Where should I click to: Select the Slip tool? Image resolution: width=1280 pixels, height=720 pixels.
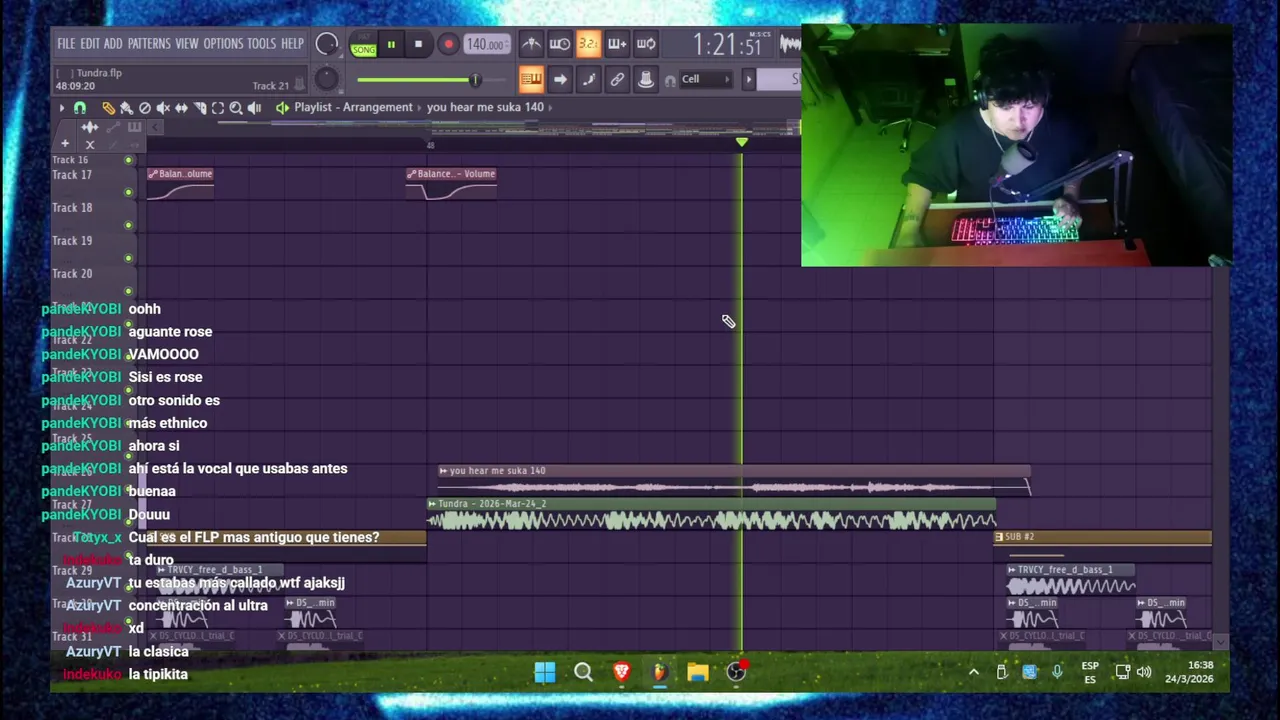[x=181, y=108]
